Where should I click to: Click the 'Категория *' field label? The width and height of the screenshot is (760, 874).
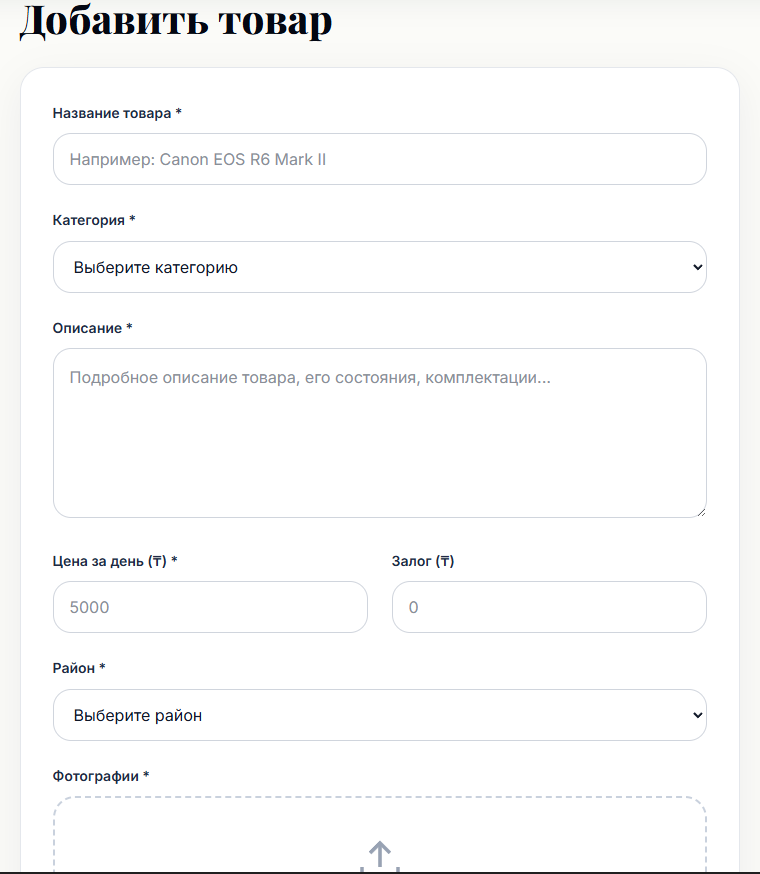pos(94,220)
